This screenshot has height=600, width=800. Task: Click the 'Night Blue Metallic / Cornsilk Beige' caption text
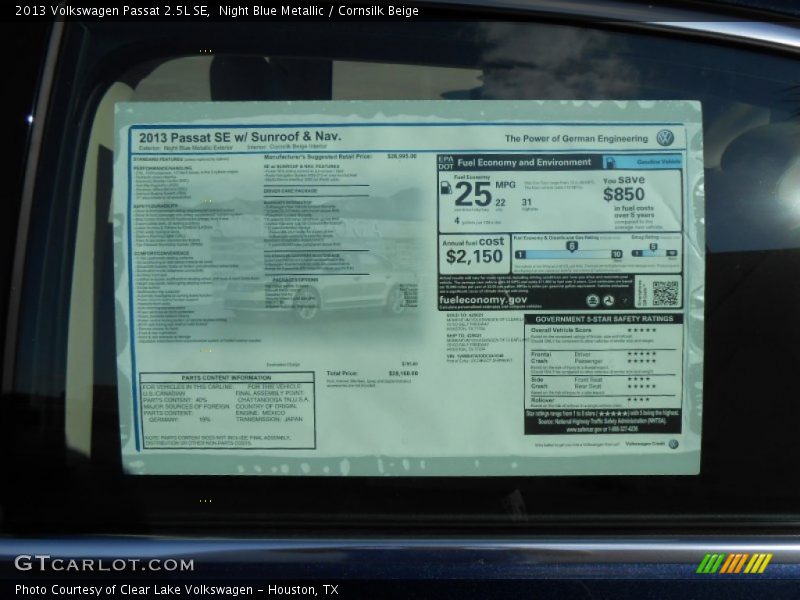pyautogui.click(x=319, y=11)
